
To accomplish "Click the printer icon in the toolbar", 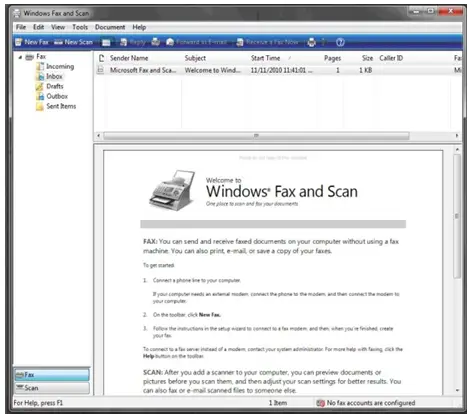I will click(311, 42).
